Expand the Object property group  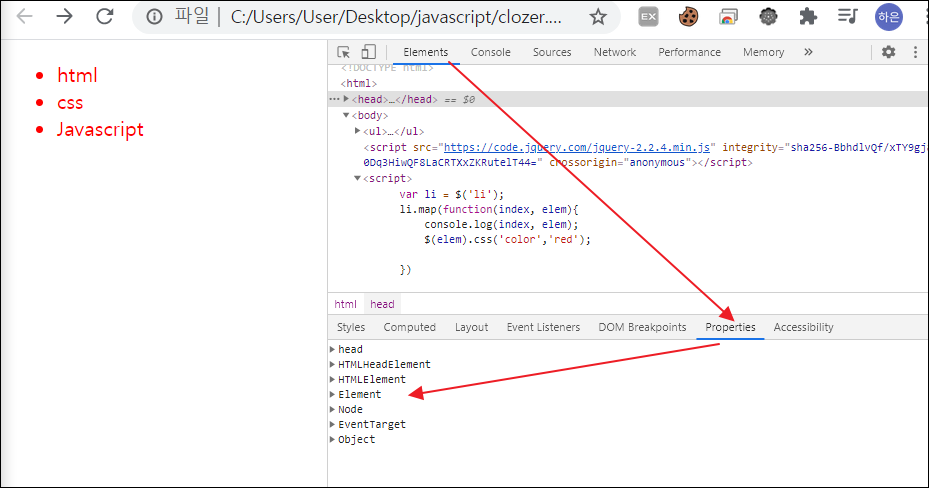[333, 439]
